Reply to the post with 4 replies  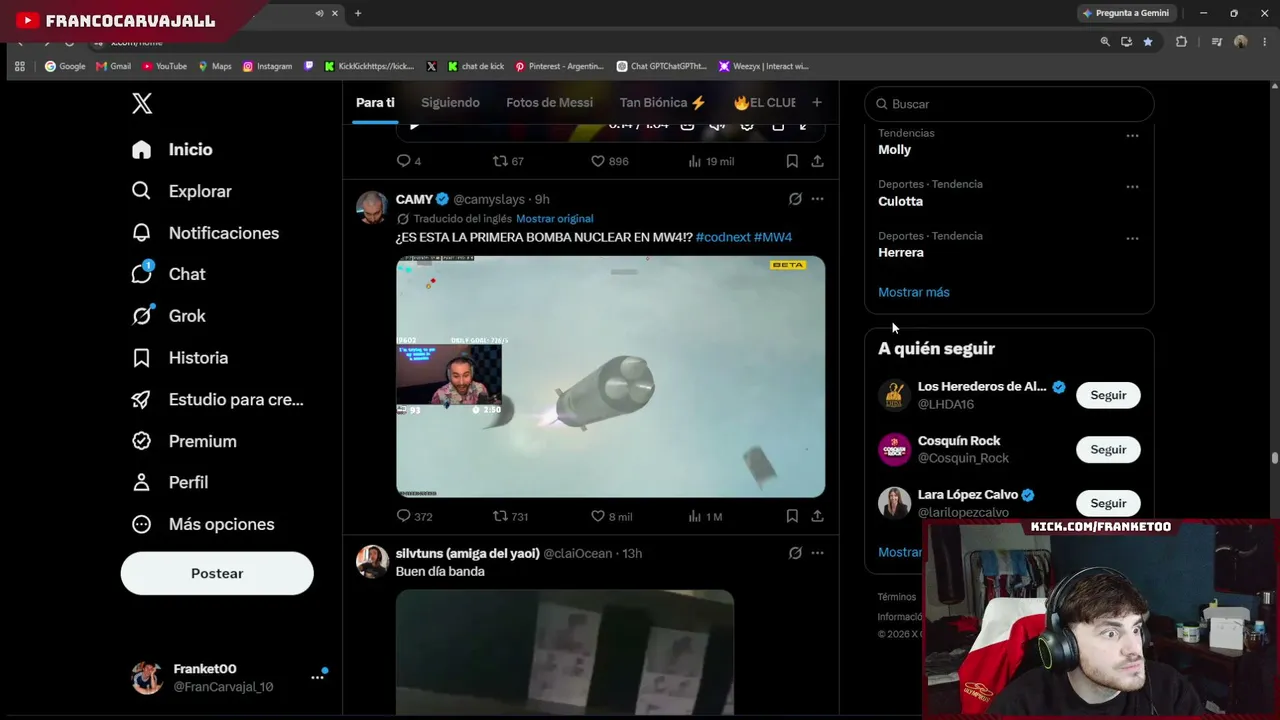404,161
